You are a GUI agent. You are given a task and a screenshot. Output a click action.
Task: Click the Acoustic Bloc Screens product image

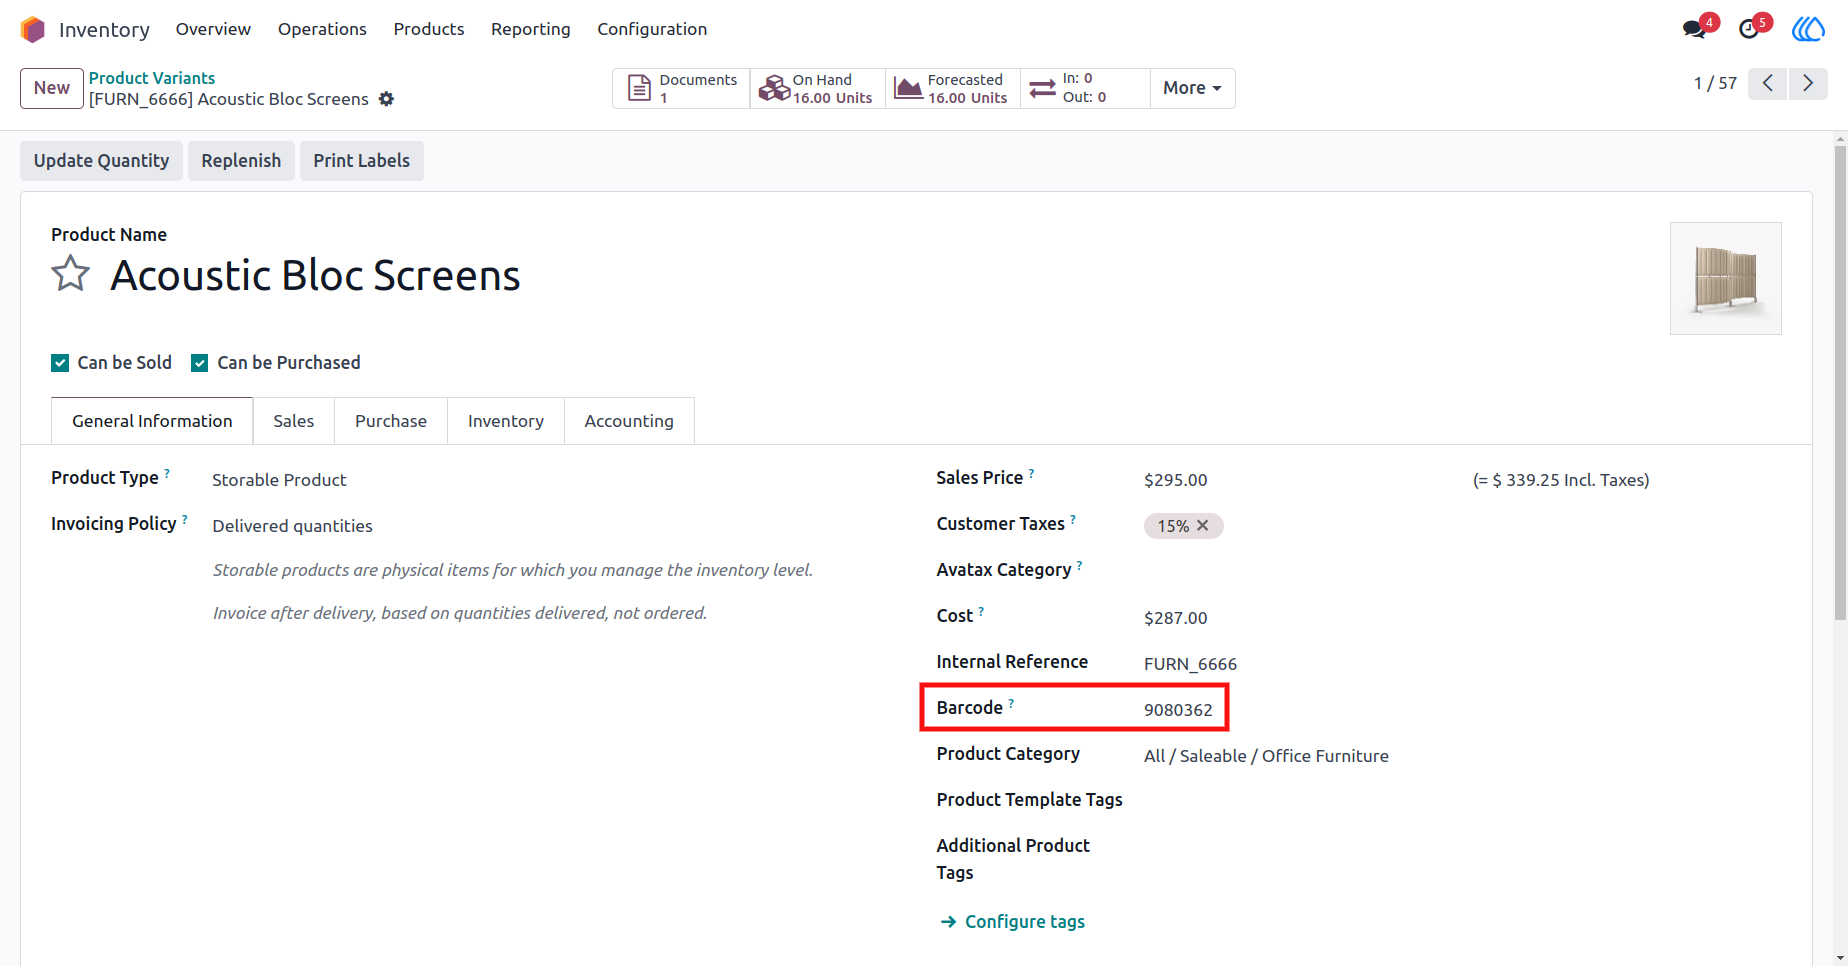coord(1726,278)
